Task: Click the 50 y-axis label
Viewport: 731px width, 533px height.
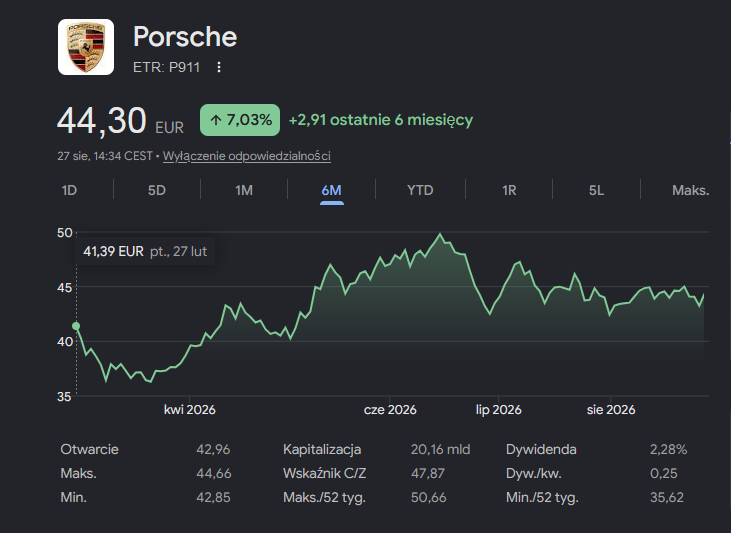Action: click(x=64, y=233)
